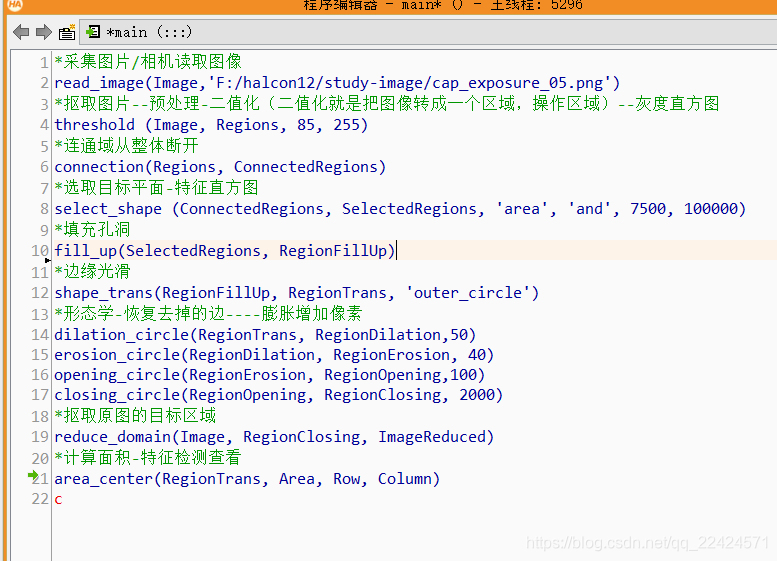
Task: Click line number 17 in the gutter
Action: point(40,395)
